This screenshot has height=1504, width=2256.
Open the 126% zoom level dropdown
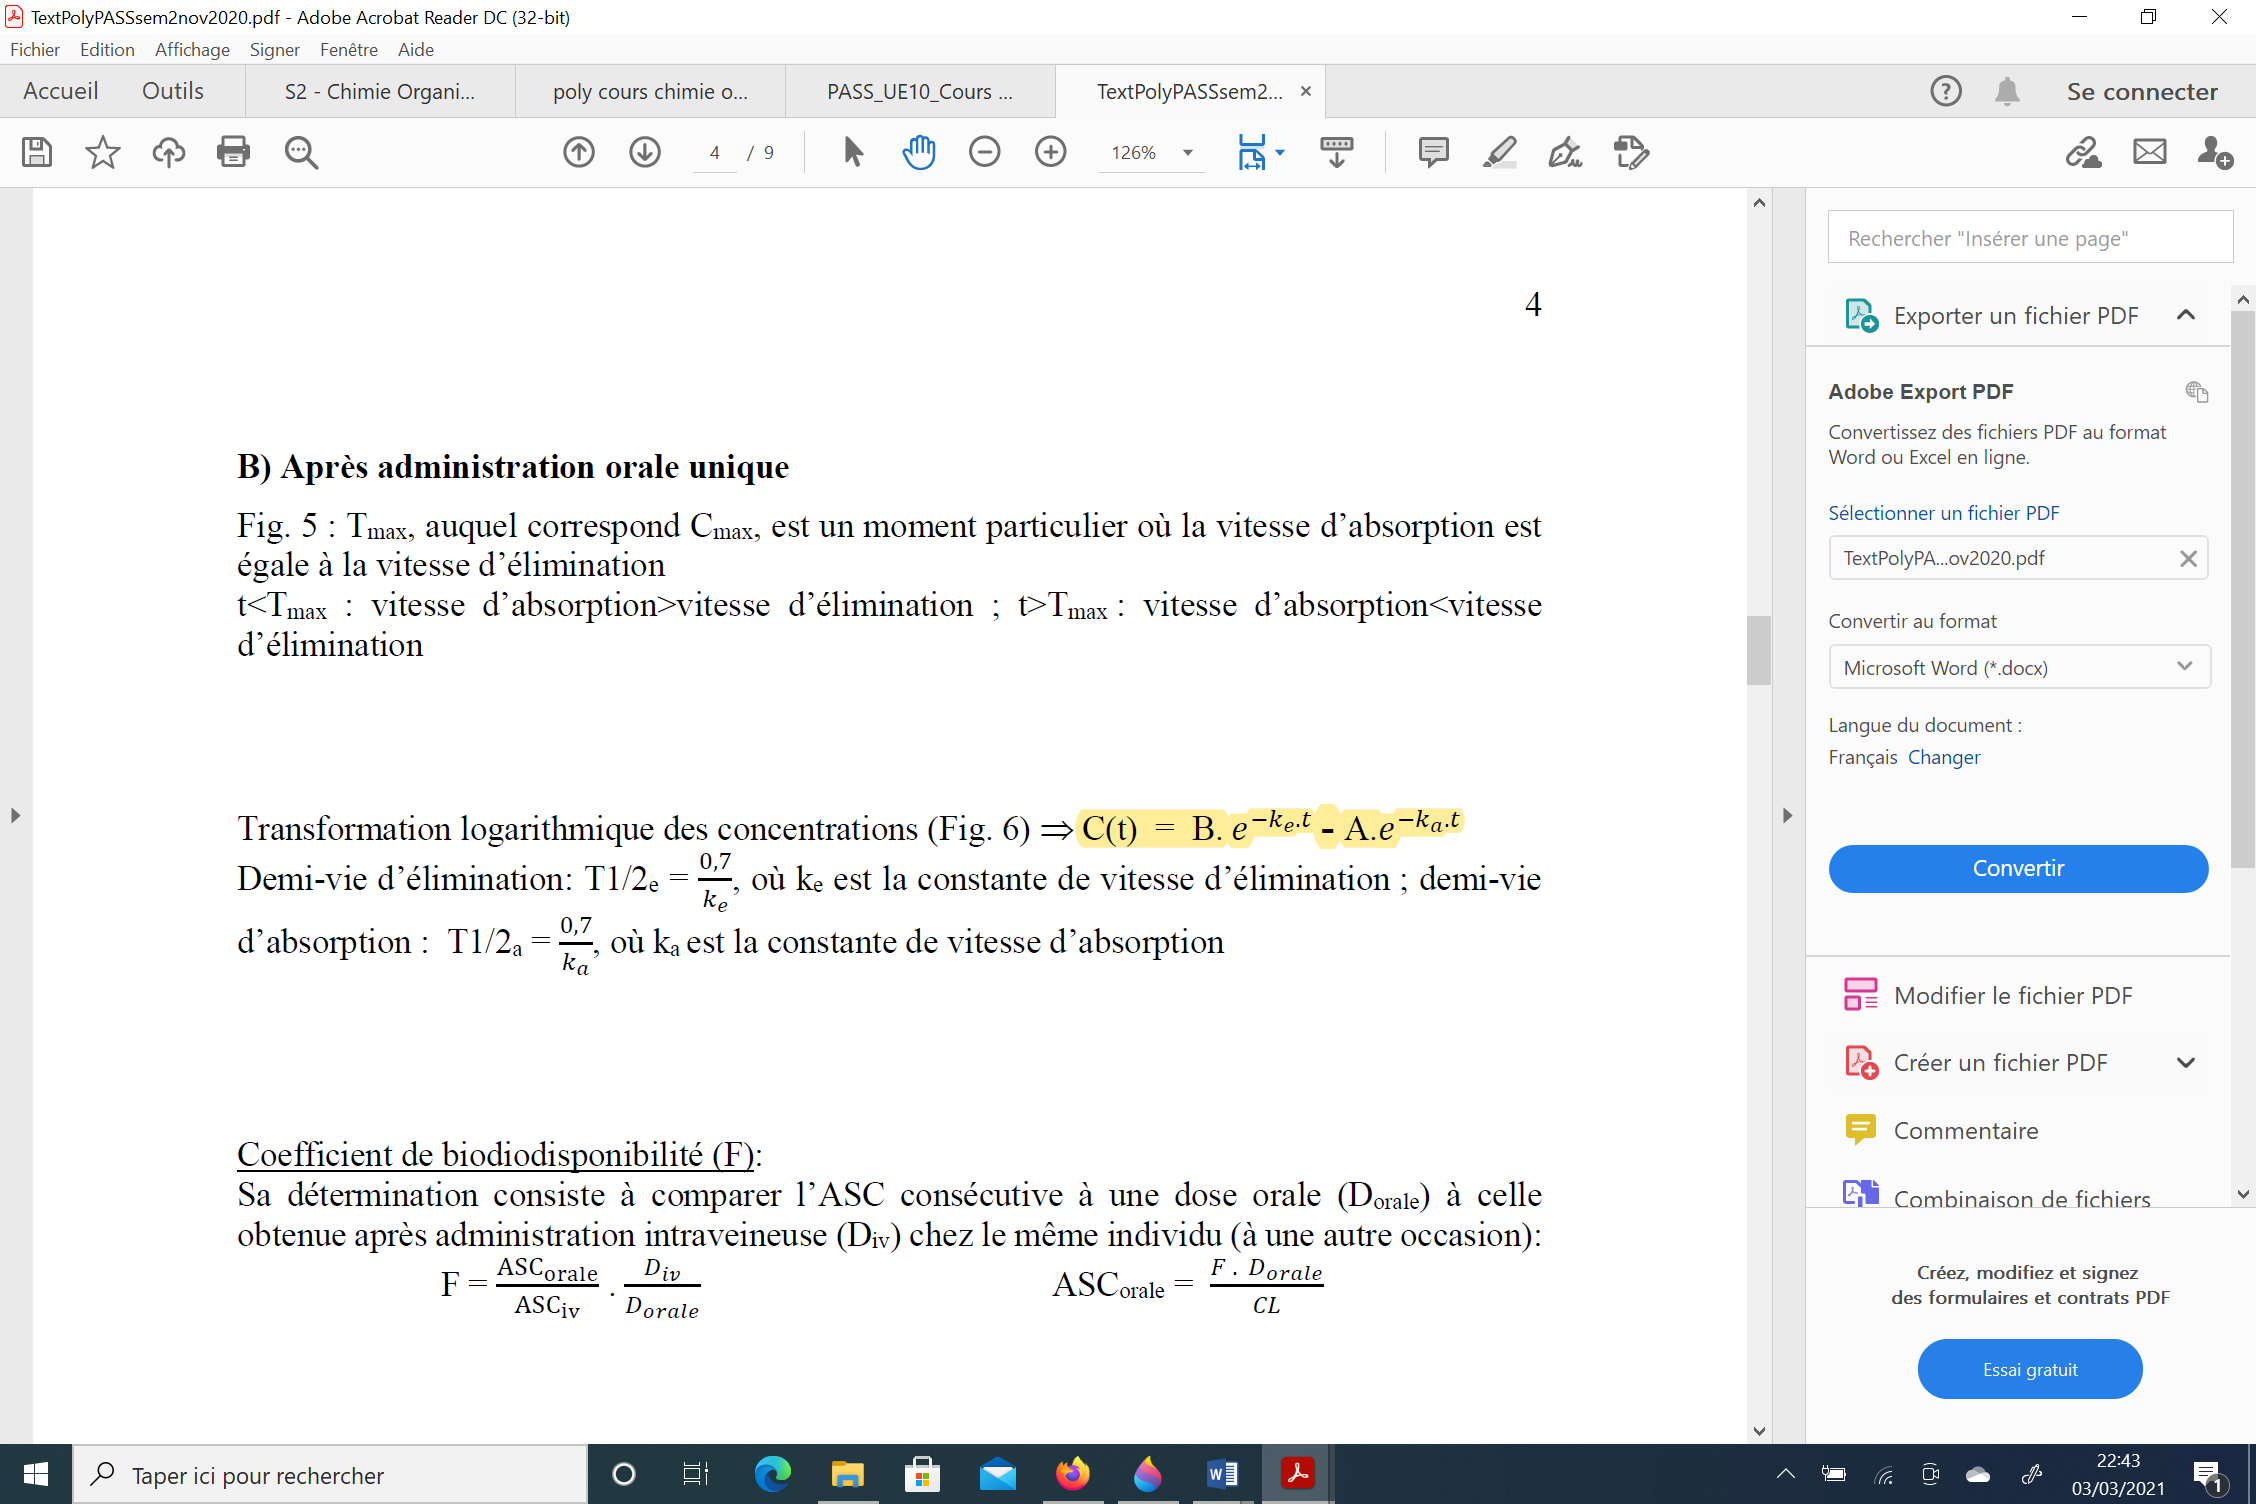(1188, 153)
